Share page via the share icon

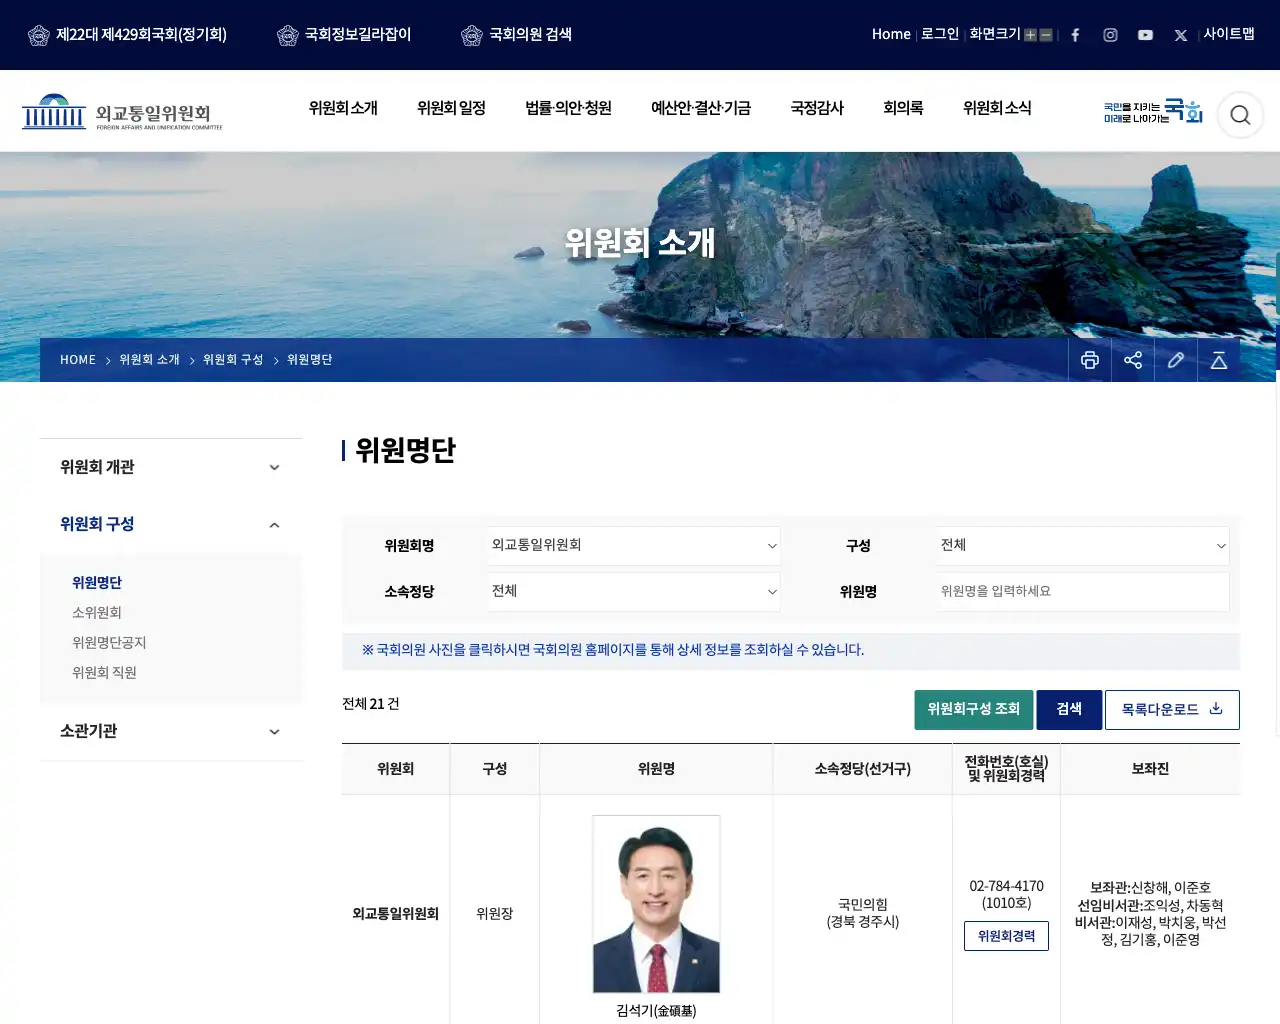pyautogui.click(x=1133, y=360)
